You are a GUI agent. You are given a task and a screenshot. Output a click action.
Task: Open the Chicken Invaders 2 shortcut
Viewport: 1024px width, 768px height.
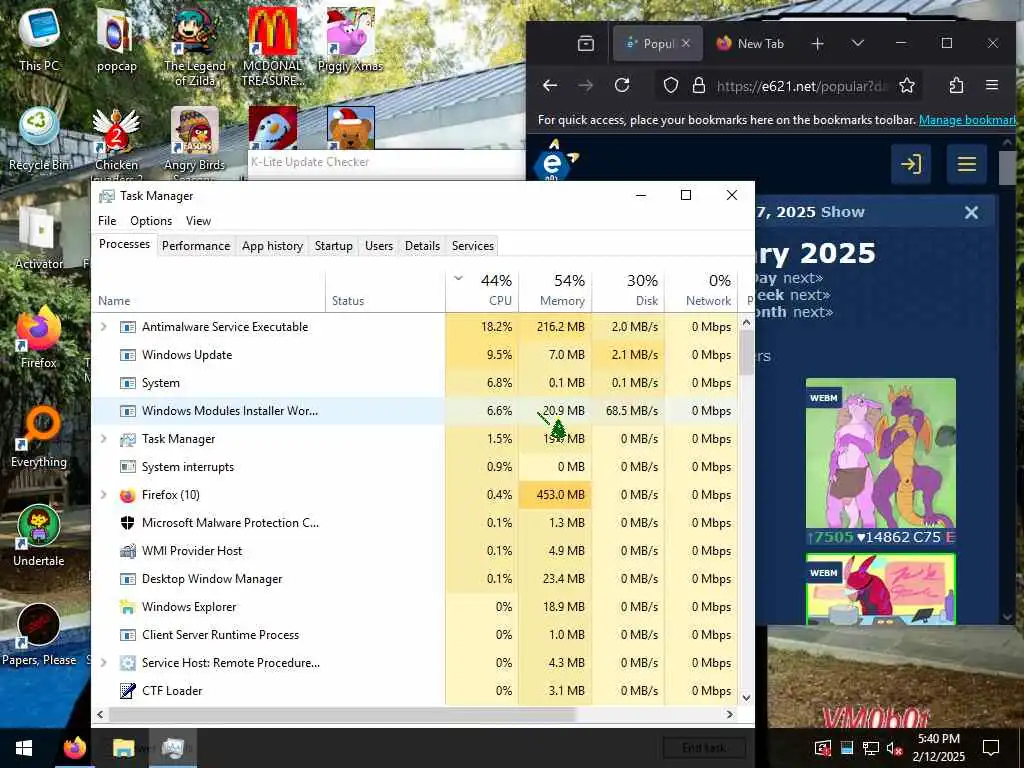(116, 144)
